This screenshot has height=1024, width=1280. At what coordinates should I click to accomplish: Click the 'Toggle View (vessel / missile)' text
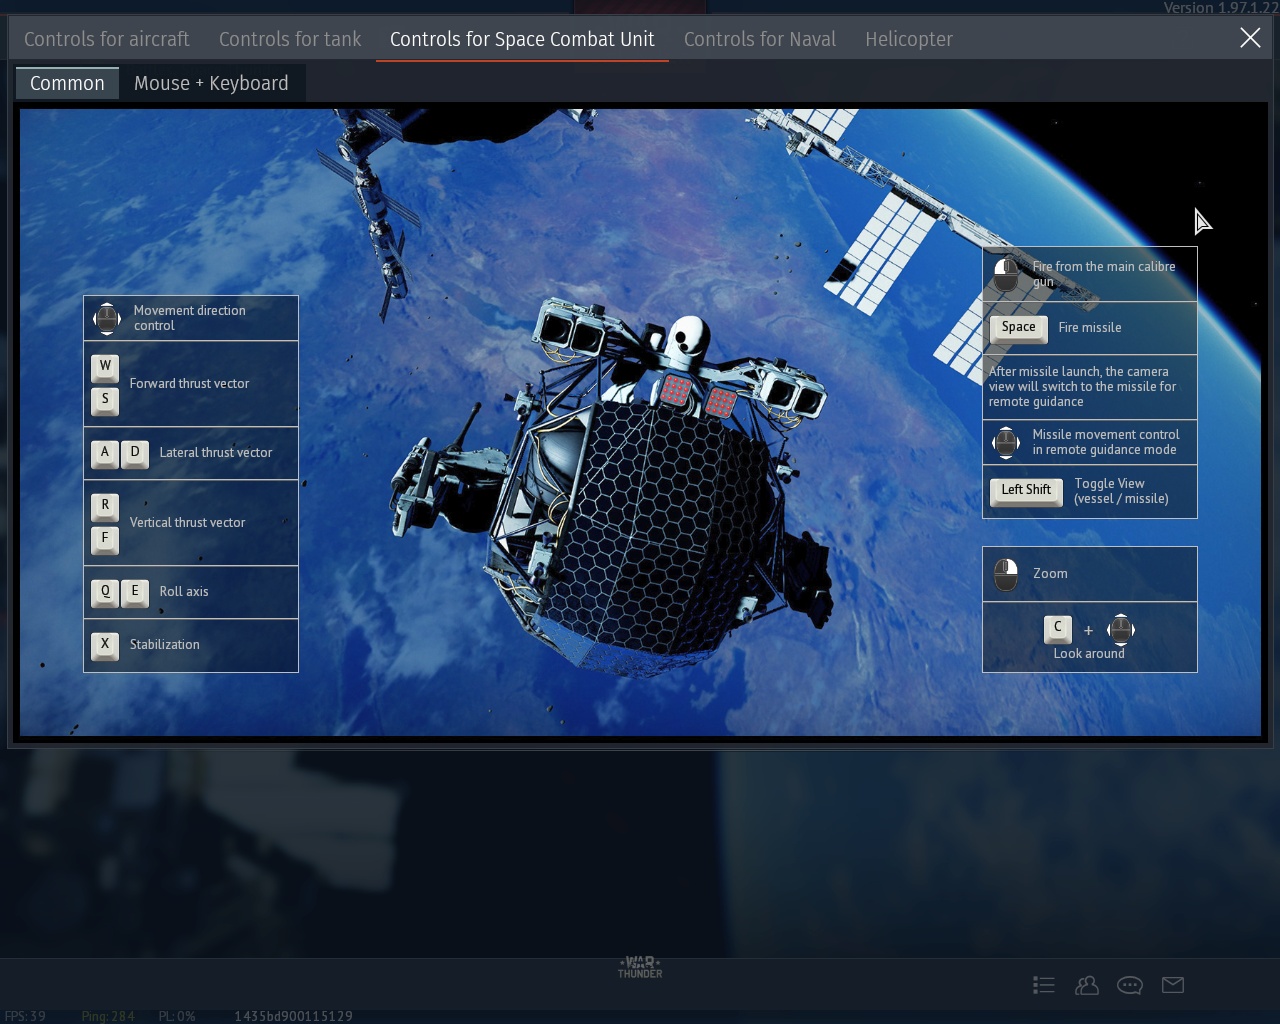(x=1121, y=491)
